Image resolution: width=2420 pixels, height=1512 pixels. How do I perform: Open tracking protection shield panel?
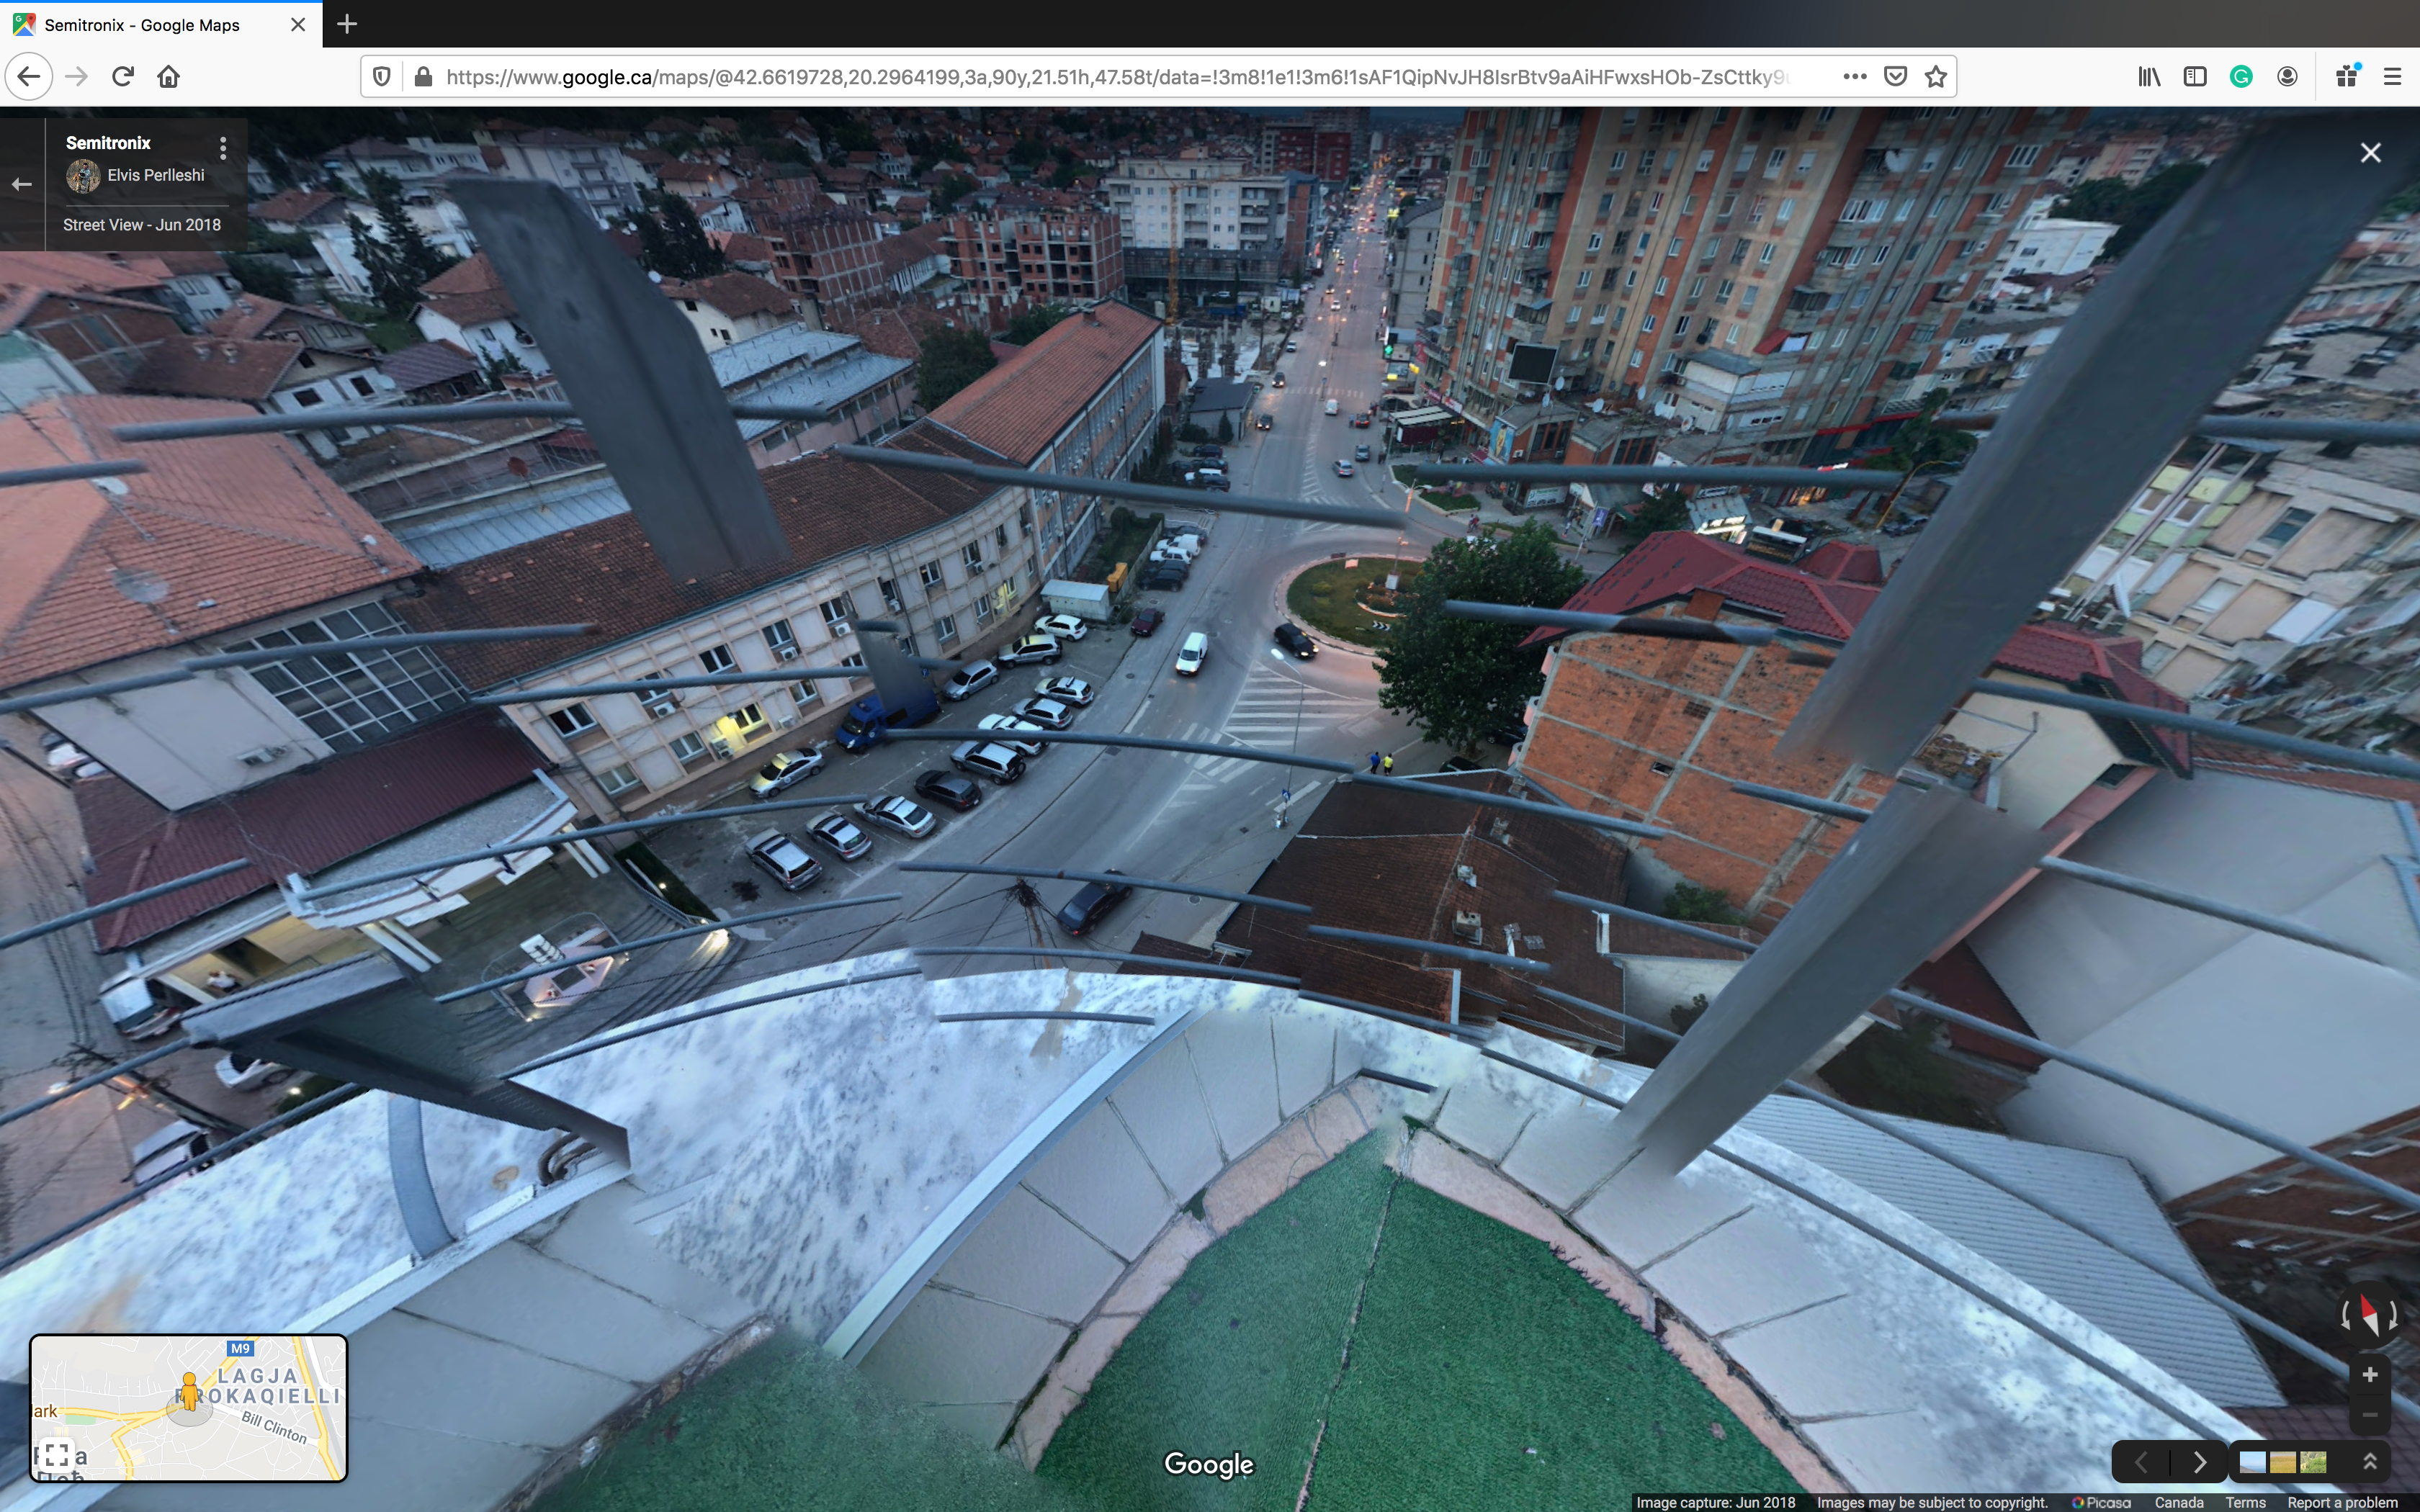pos(381,77)
